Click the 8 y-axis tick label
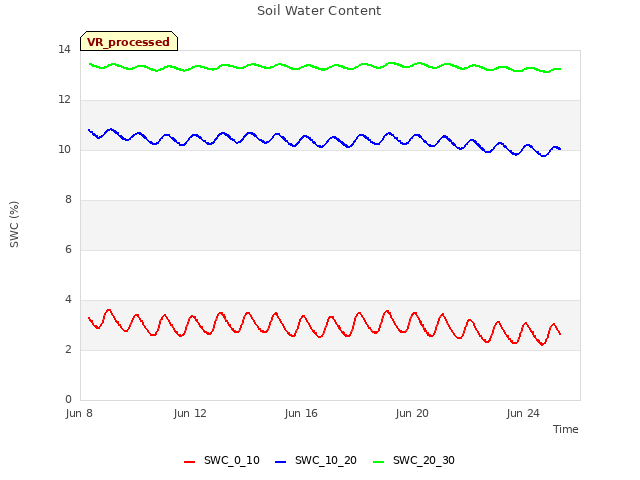Screen dimensions: 640x480 pos(68,200)
